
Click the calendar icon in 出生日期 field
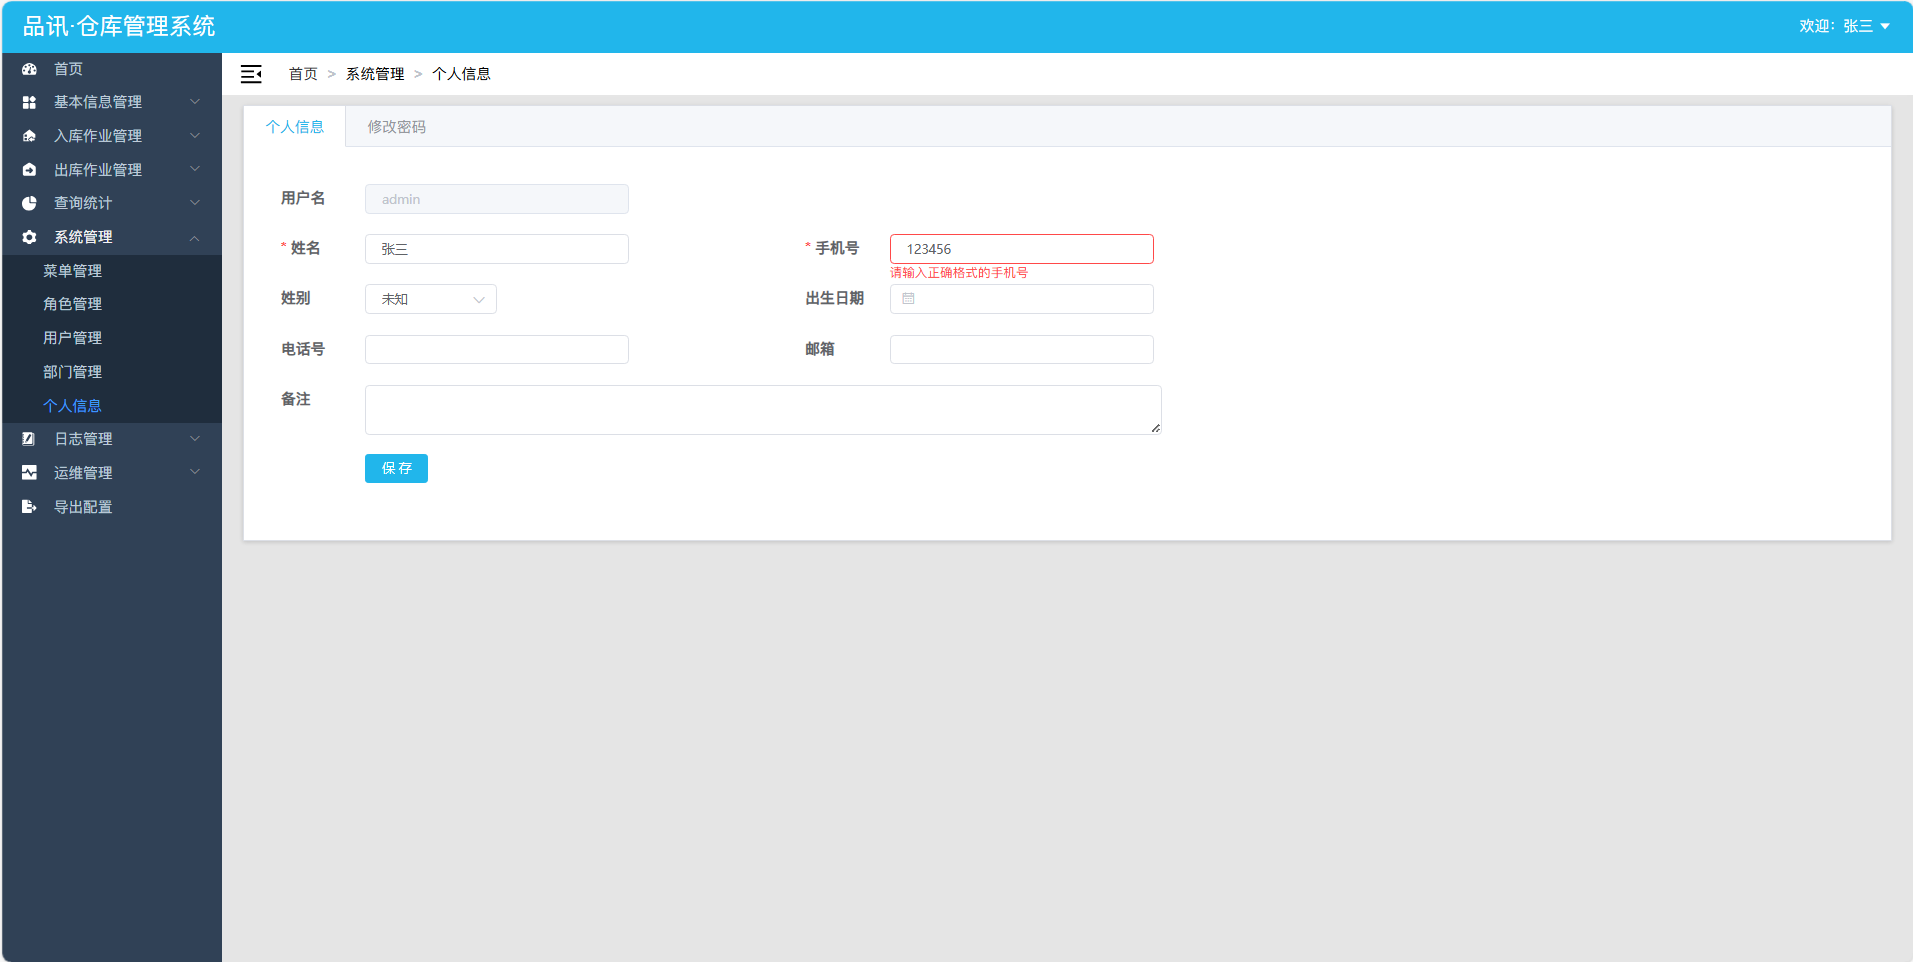point(908,299)
